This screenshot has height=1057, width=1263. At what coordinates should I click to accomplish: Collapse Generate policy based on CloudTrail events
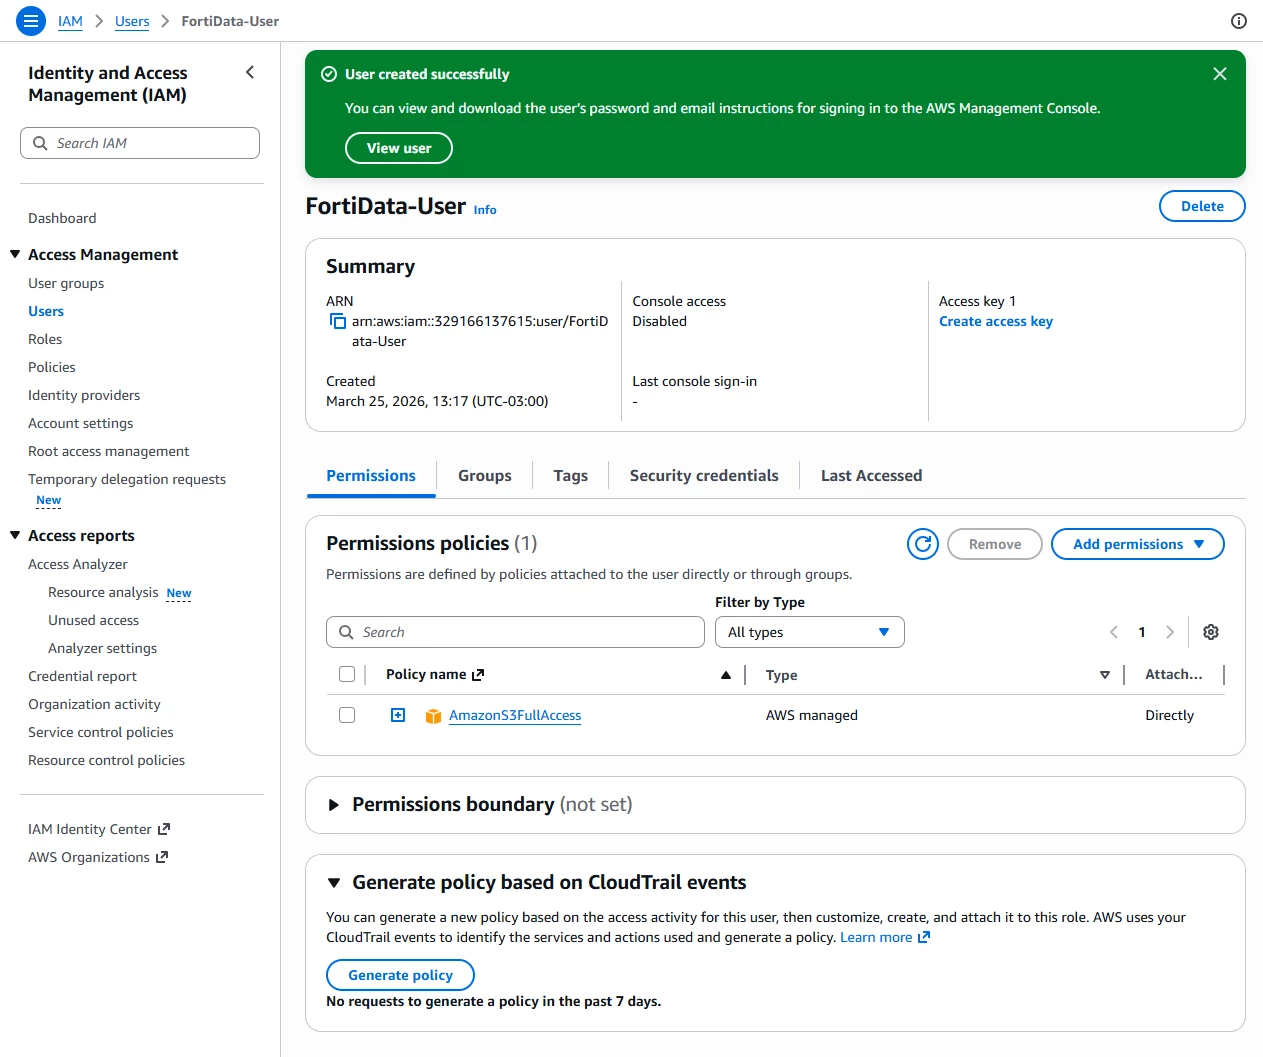click(x=334, y=883)
